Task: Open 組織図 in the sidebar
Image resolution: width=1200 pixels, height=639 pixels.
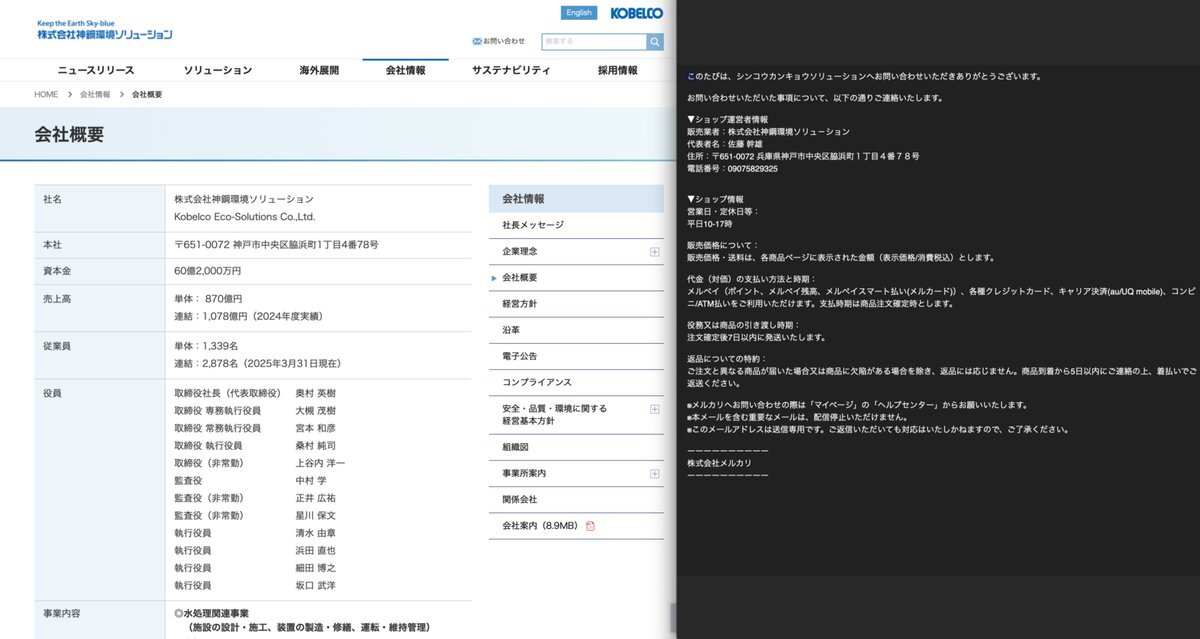Action: [515, 447]
